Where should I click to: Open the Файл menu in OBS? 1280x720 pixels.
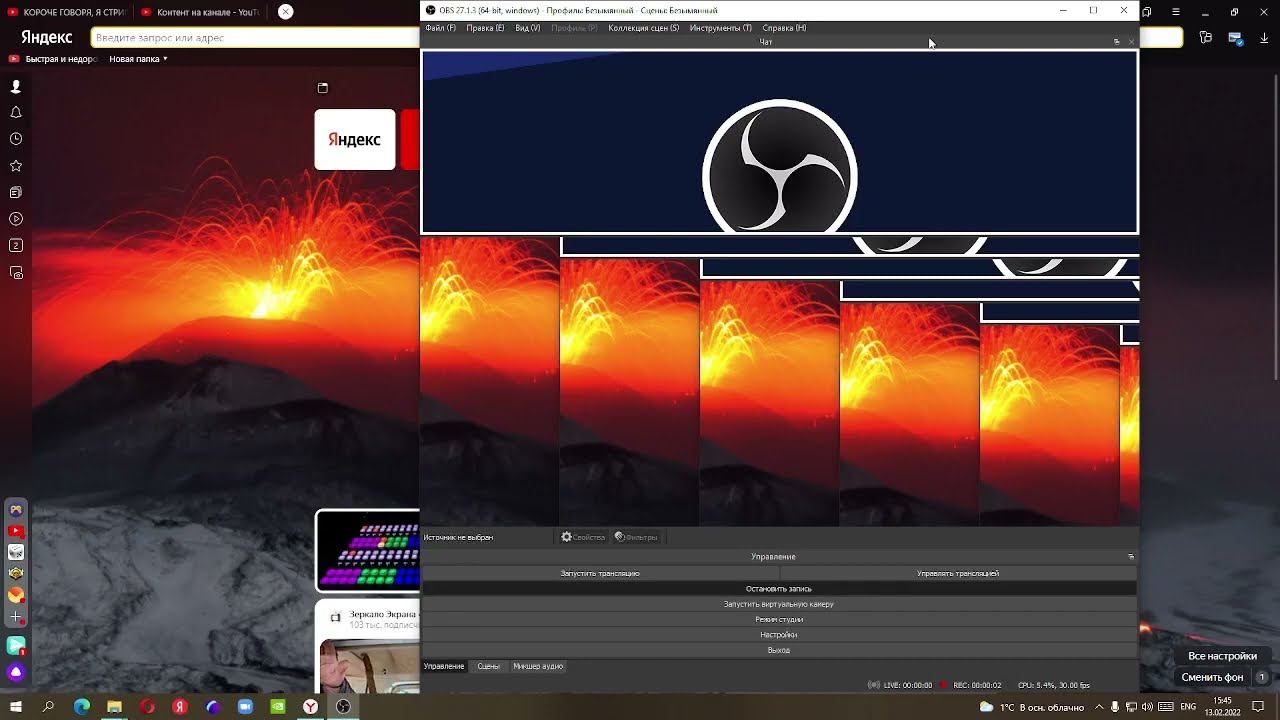440,28
